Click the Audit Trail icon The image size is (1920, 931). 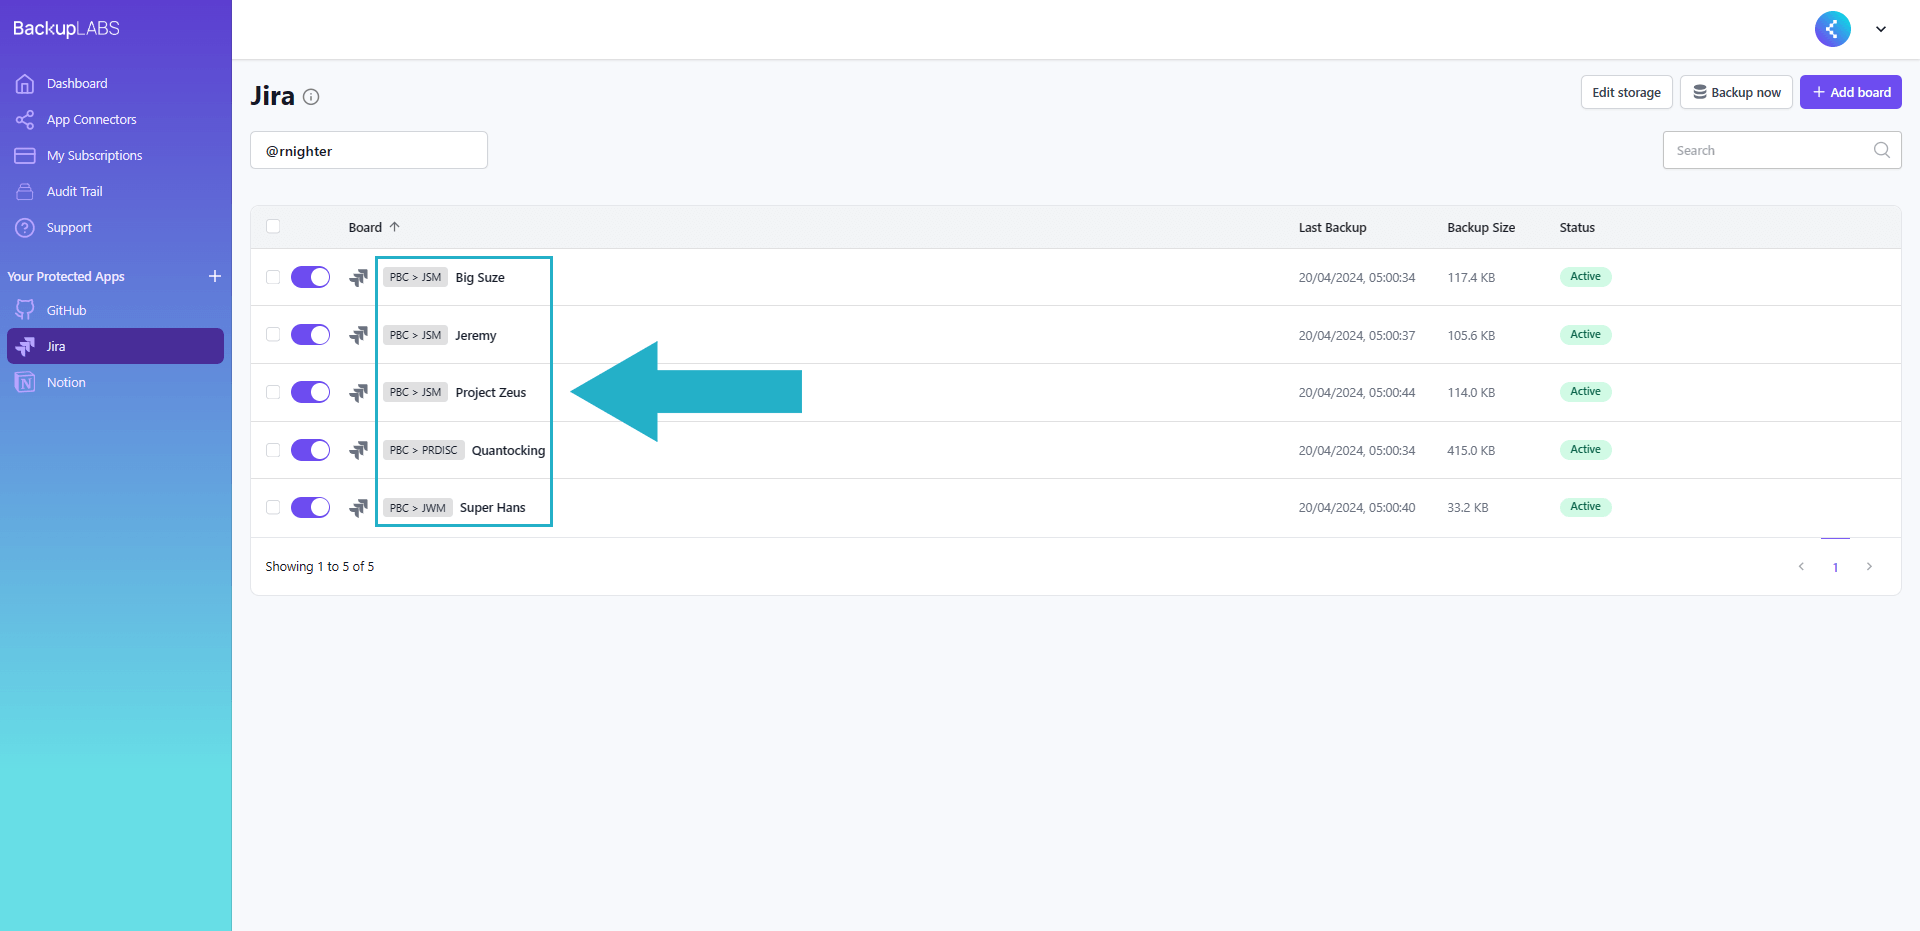25,192
